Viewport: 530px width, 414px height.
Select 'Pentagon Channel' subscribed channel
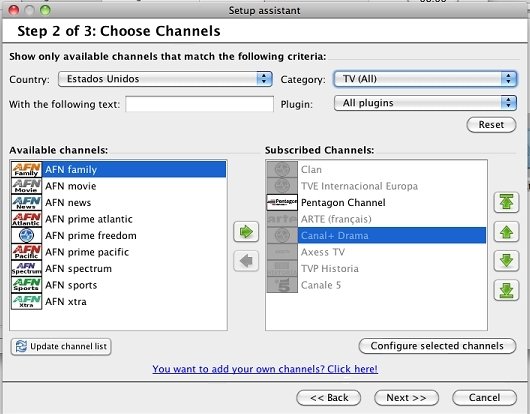[x=376, y=202]
